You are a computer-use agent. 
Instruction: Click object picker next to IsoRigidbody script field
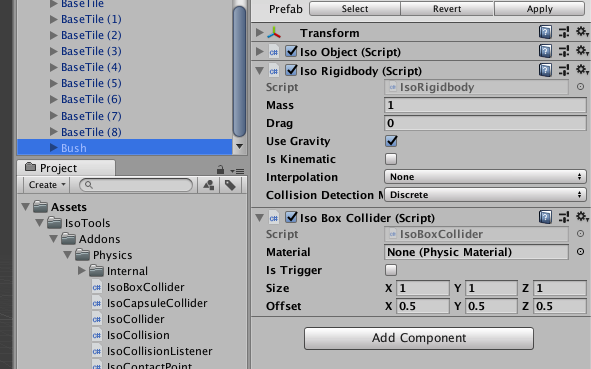[x=580, y=87]
